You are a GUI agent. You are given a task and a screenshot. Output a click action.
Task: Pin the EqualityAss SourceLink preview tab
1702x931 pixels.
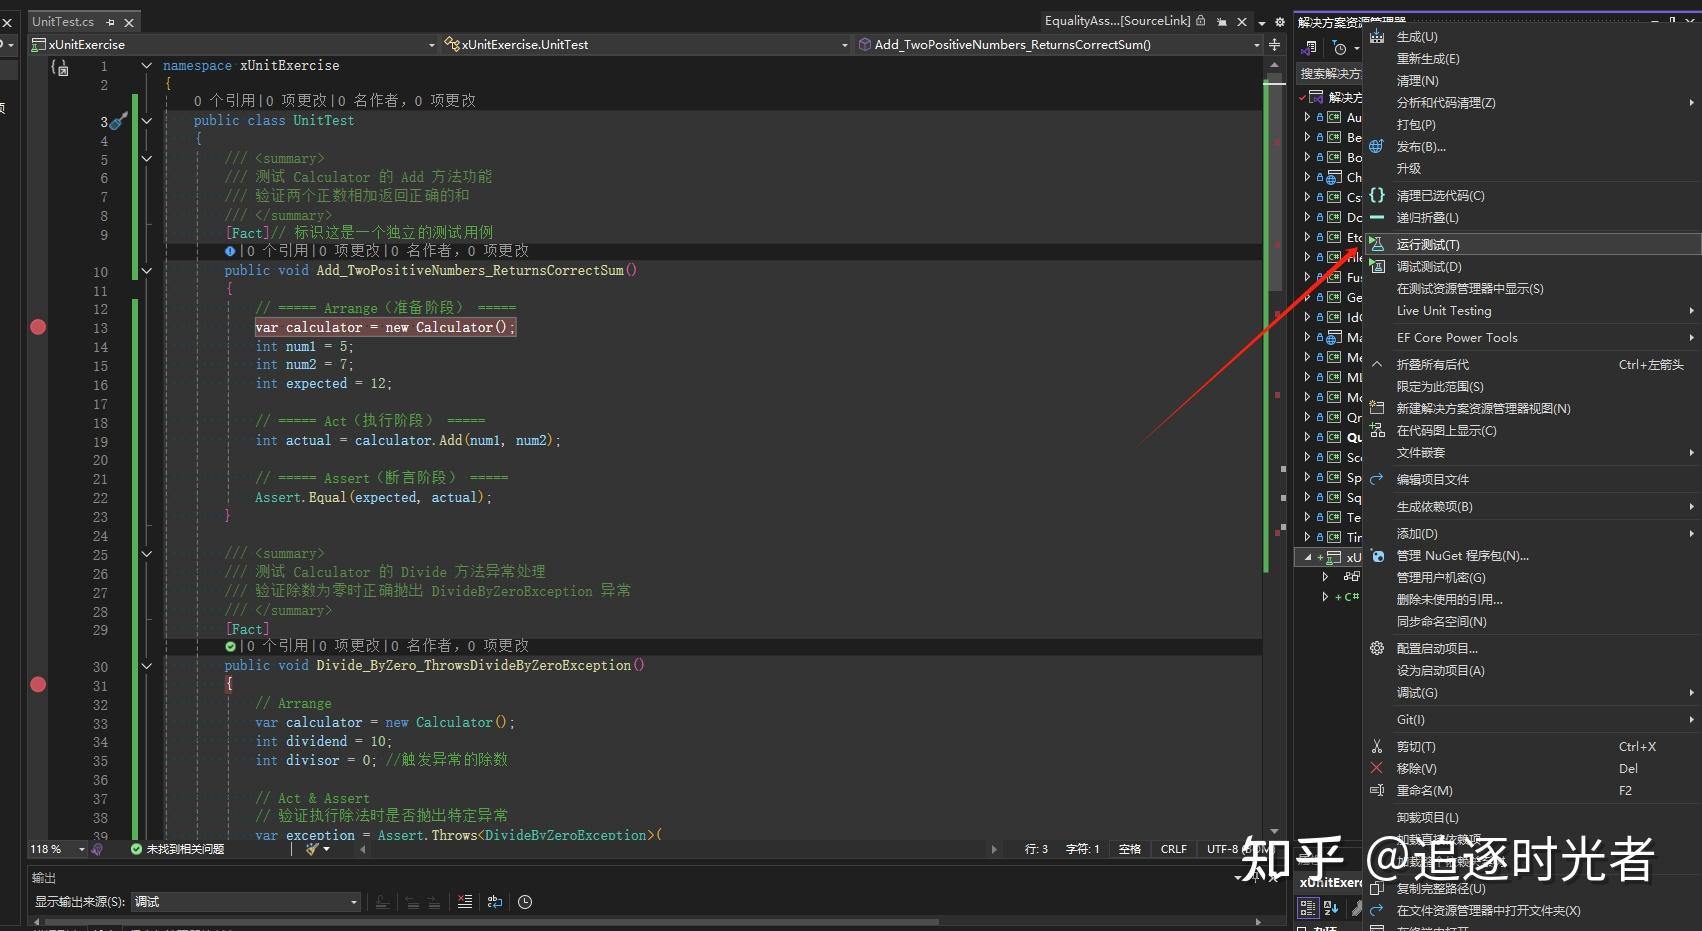(1222, 22)
